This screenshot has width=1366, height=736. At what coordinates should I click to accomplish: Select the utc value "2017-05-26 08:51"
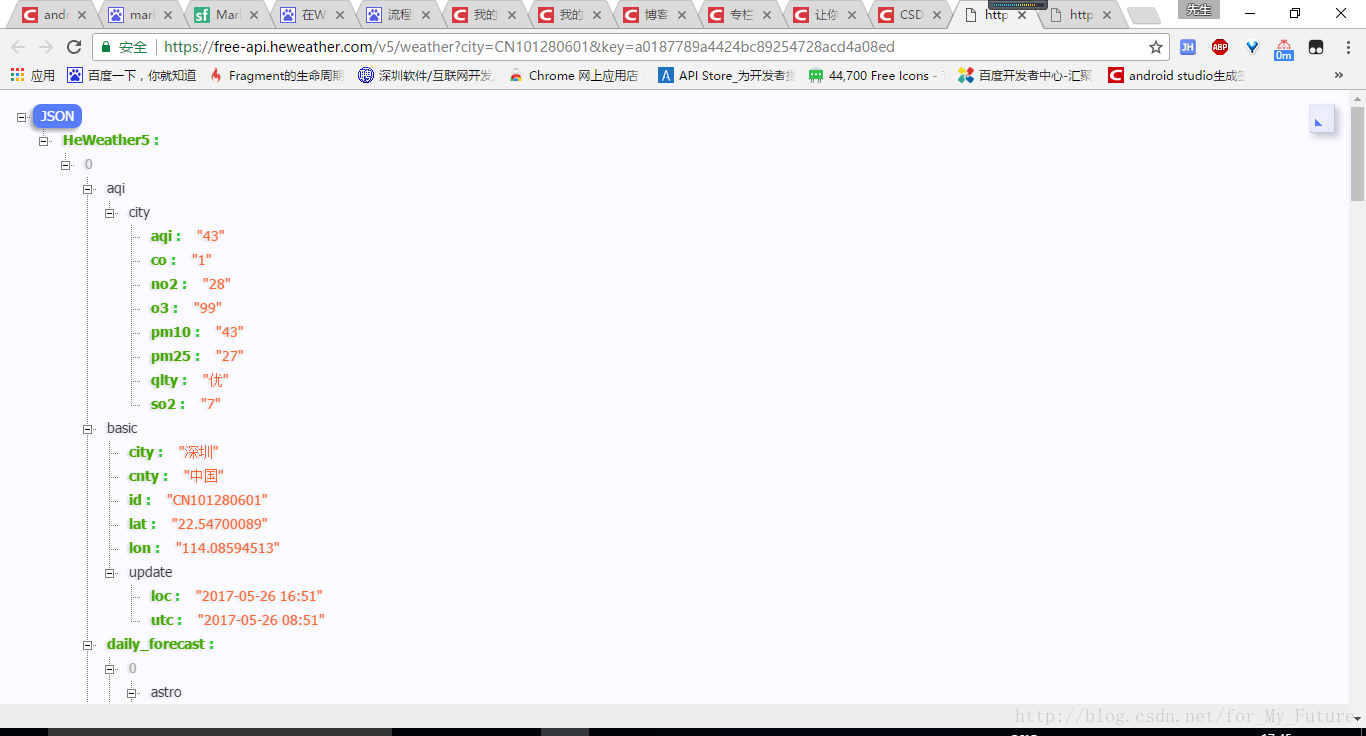[261, 621]
